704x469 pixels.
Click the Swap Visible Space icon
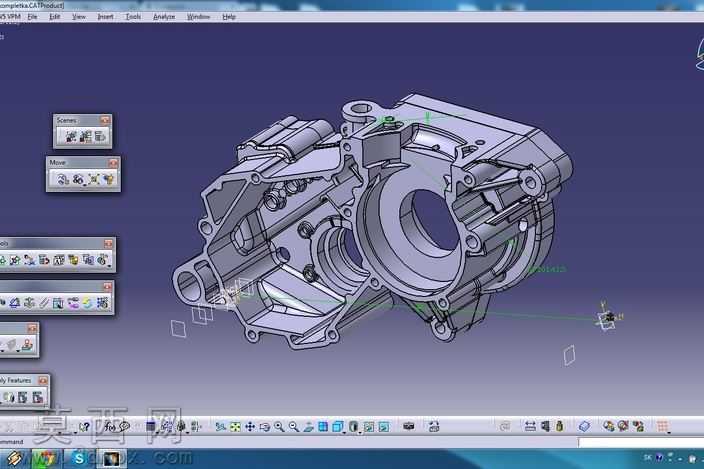(x=384, y=427)
